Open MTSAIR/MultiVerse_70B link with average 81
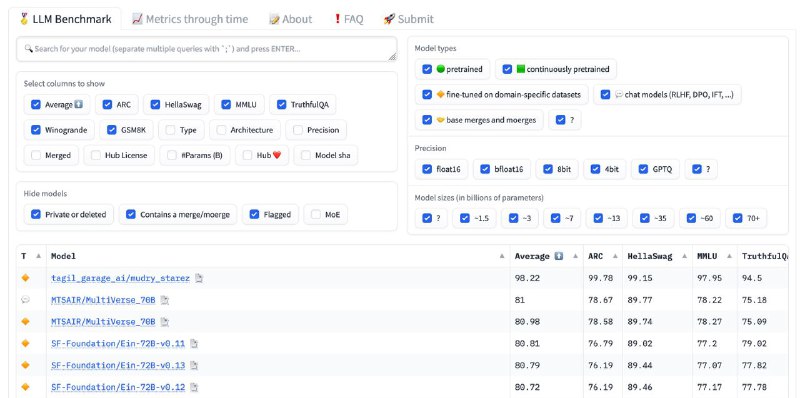800x398 pixels. 103,300
